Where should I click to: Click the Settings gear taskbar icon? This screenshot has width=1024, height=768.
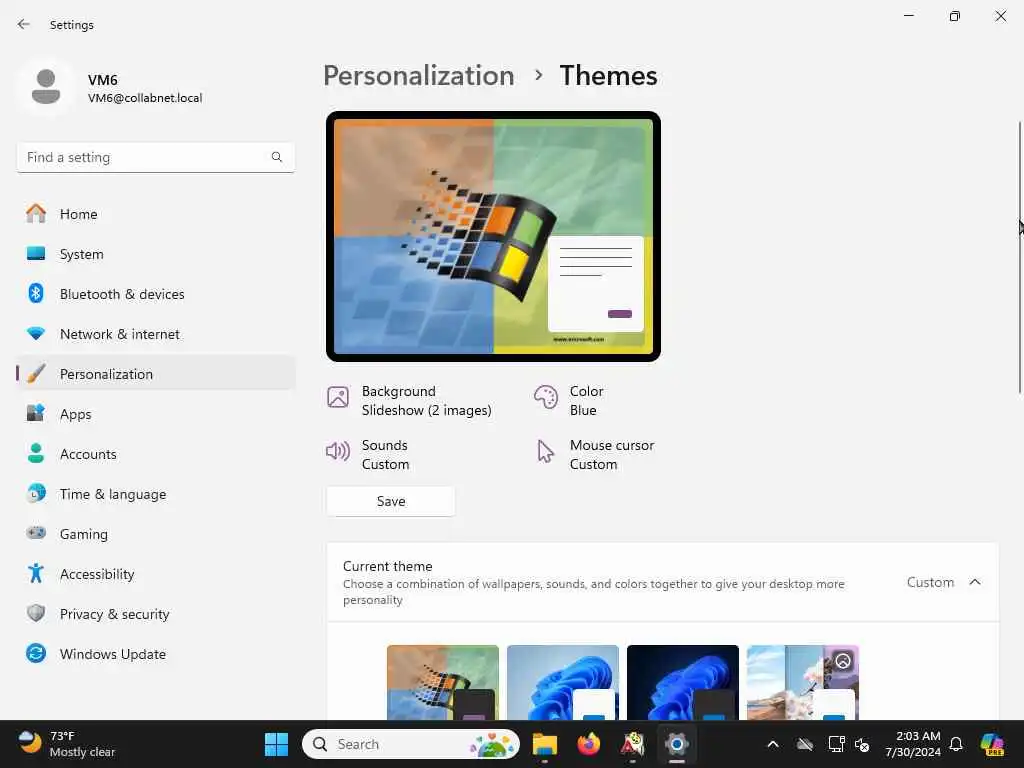pos(677,744)
